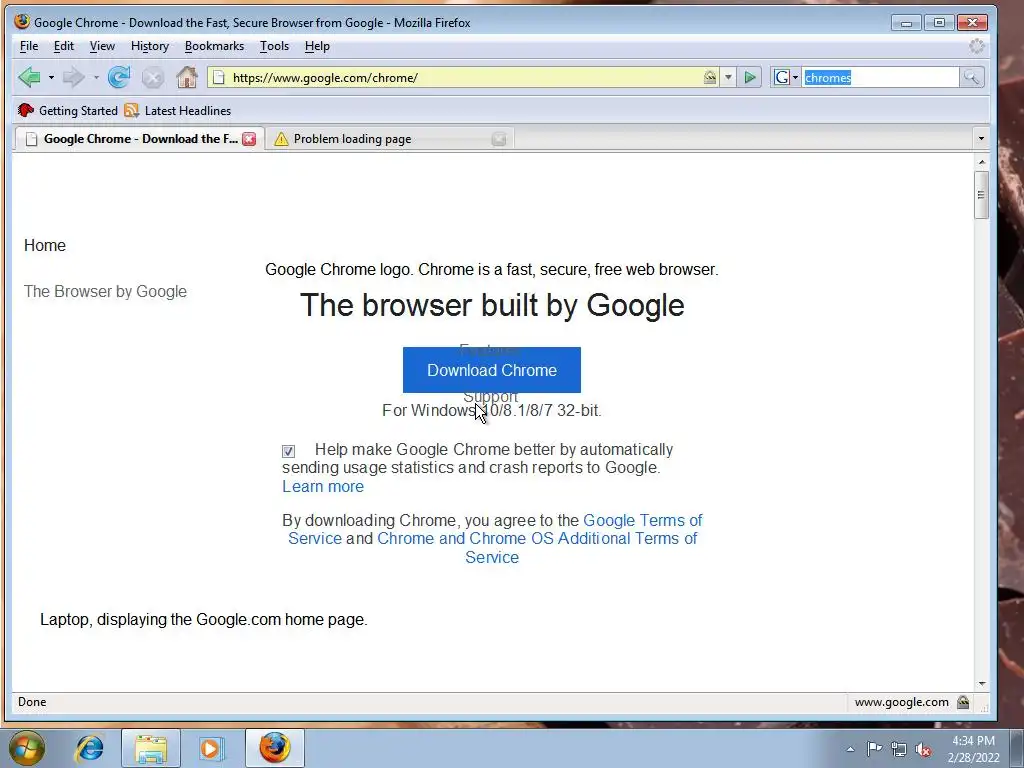Open the Tools menu
The height and width of the screenshot is (768, 1024).
coord(274,46)
